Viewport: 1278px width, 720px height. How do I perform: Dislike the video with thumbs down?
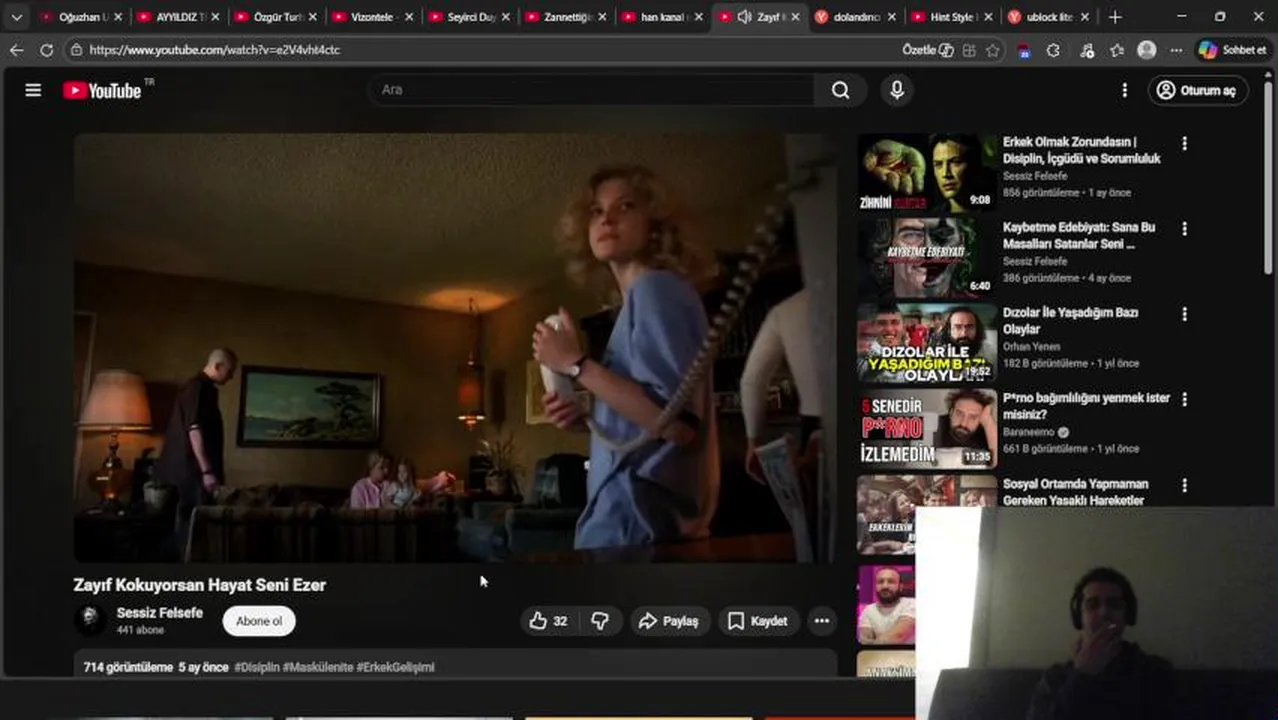(x=600, y=621)
